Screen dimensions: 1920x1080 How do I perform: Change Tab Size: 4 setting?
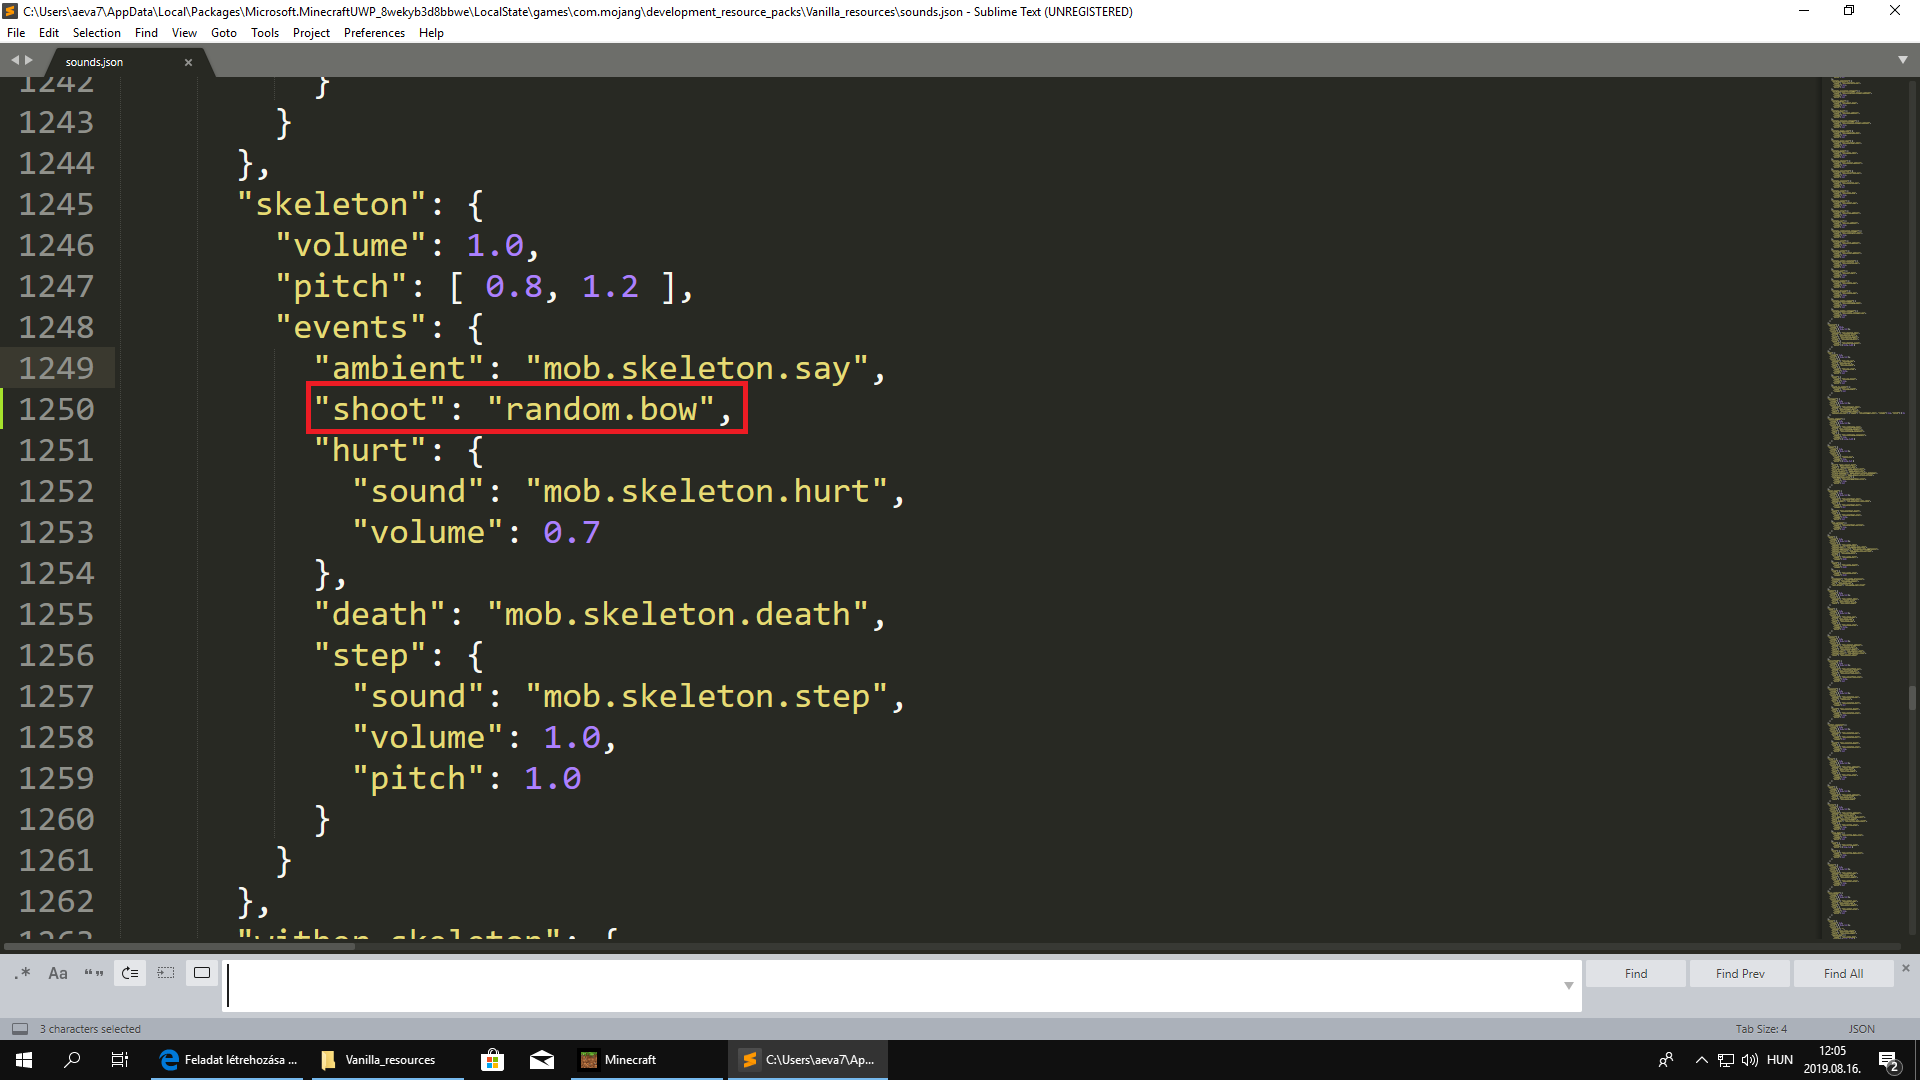(1761, 1029)
